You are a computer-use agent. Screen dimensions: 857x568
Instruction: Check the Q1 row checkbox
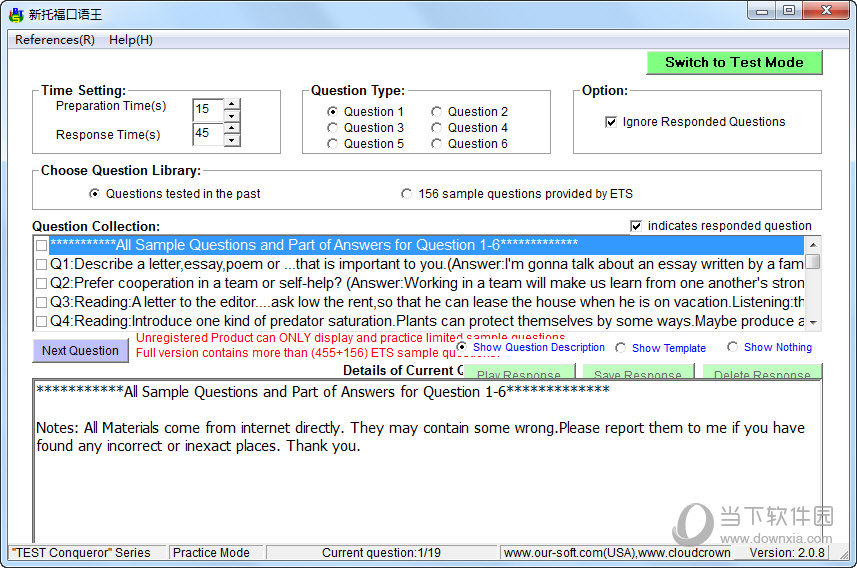(x=42, y=265)
